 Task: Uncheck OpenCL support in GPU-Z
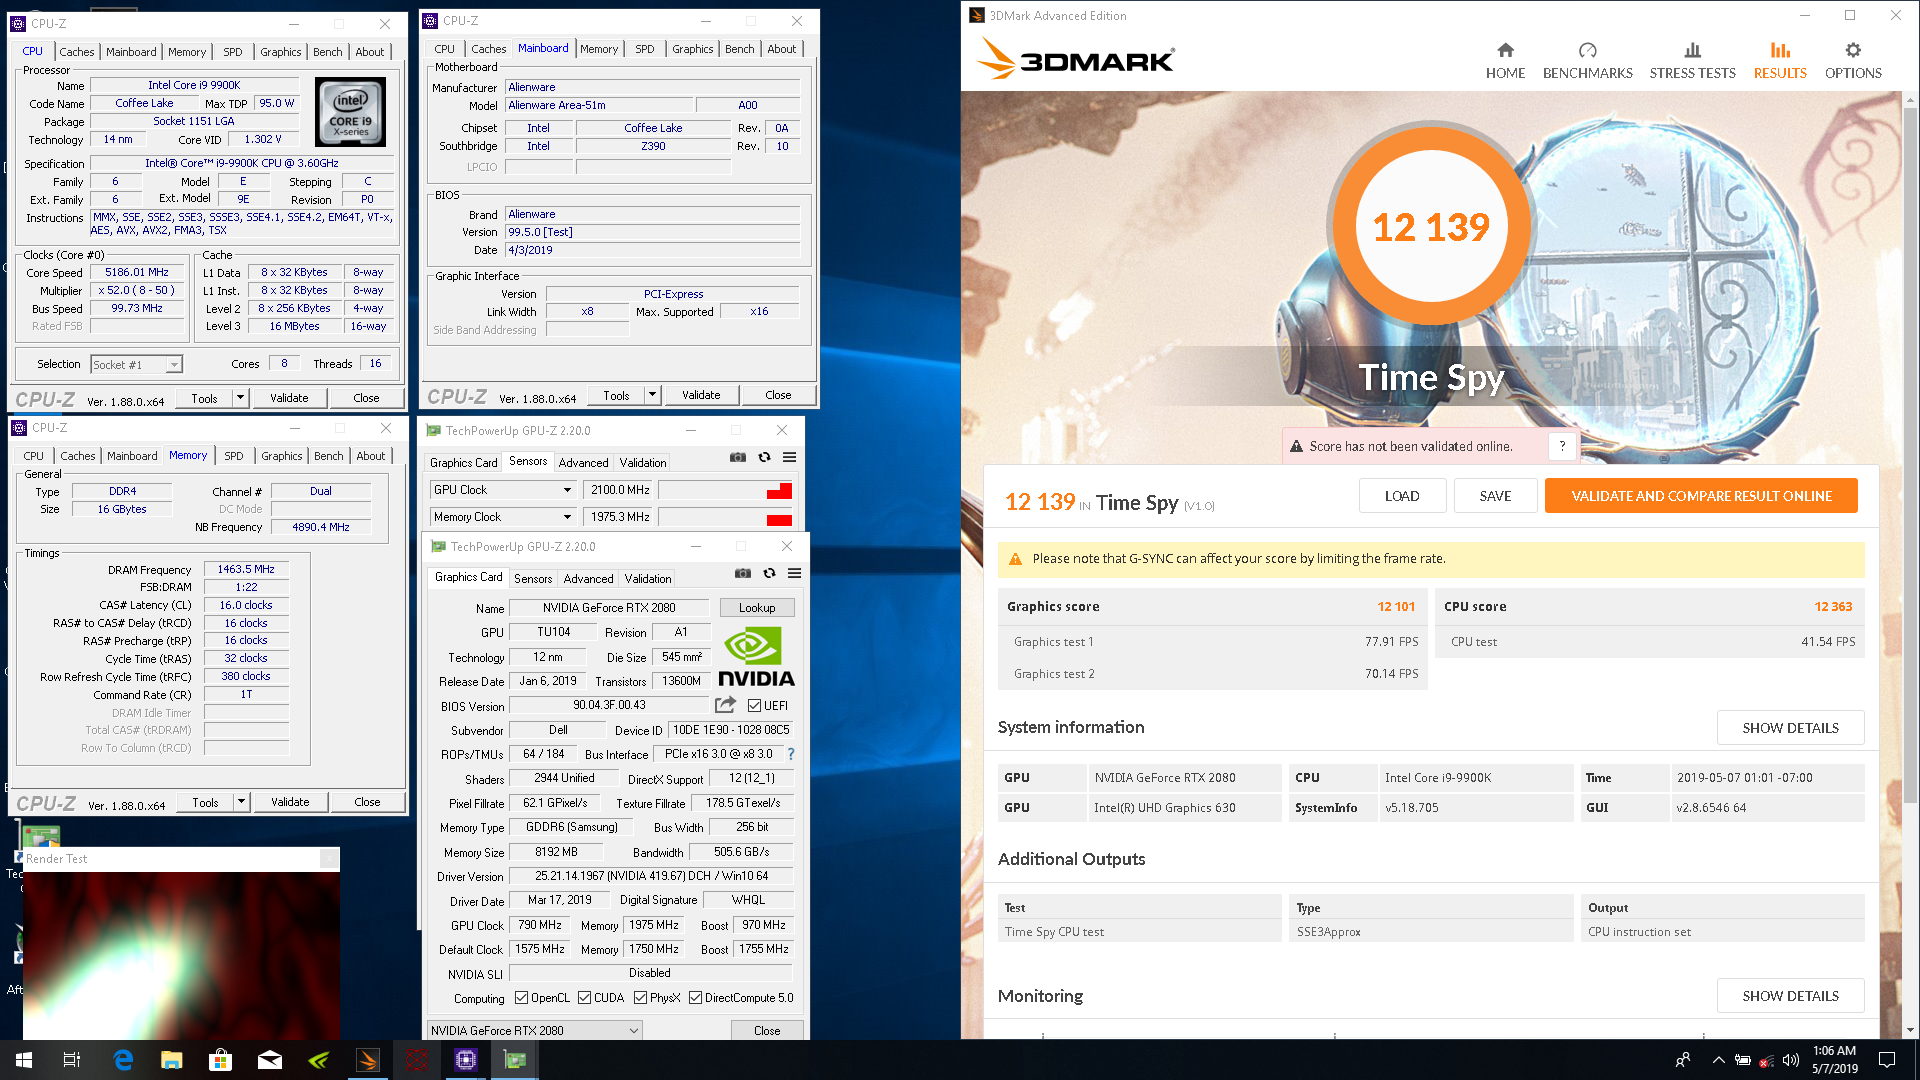click(521, 997)
